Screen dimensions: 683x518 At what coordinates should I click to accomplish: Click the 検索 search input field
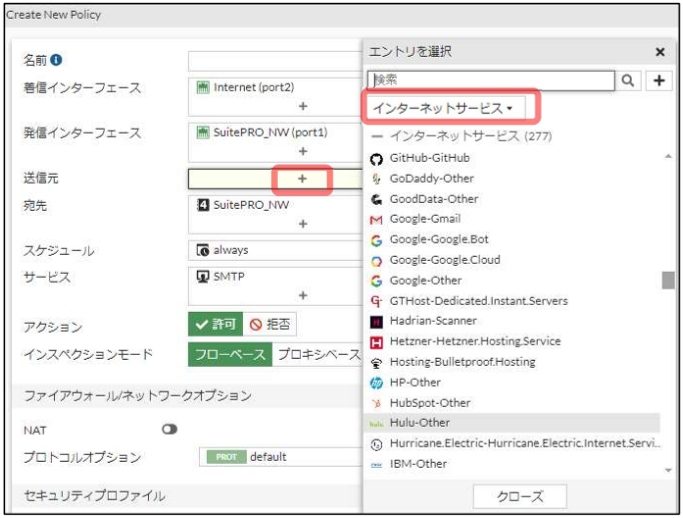click(490, 81)
